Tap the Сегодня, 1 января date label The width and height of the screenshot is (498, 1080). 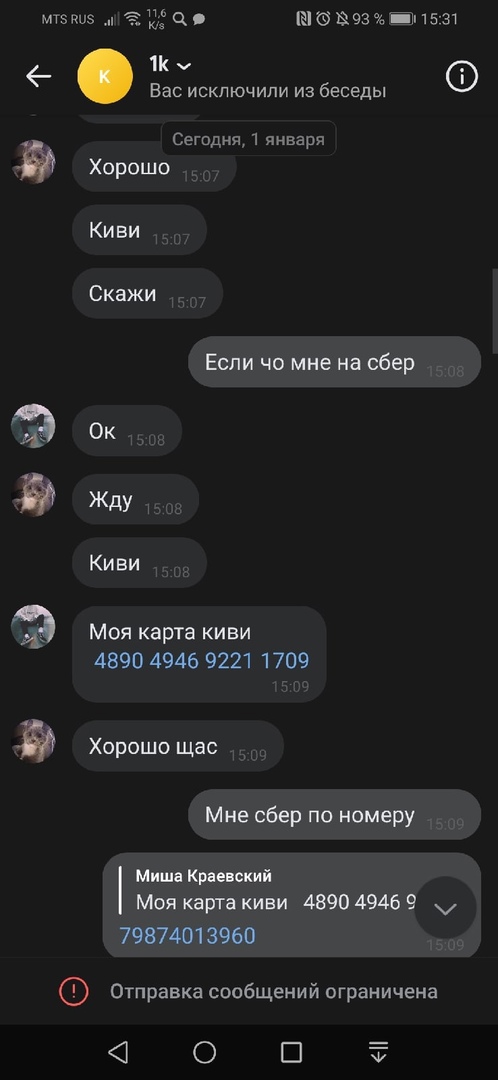248,138
